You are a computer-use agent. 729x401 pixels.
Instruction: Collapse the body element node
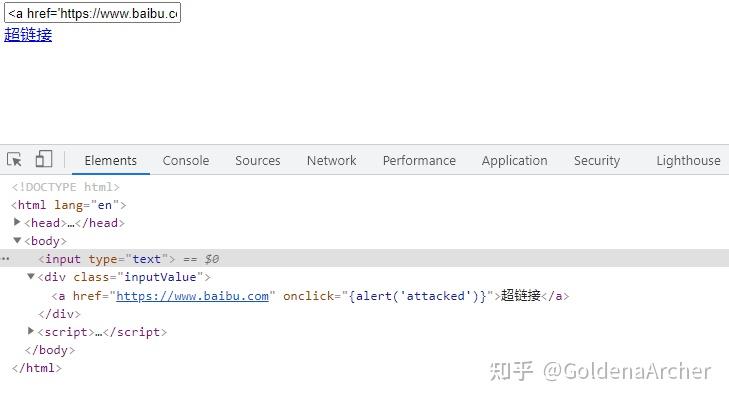tap(17, 240)
